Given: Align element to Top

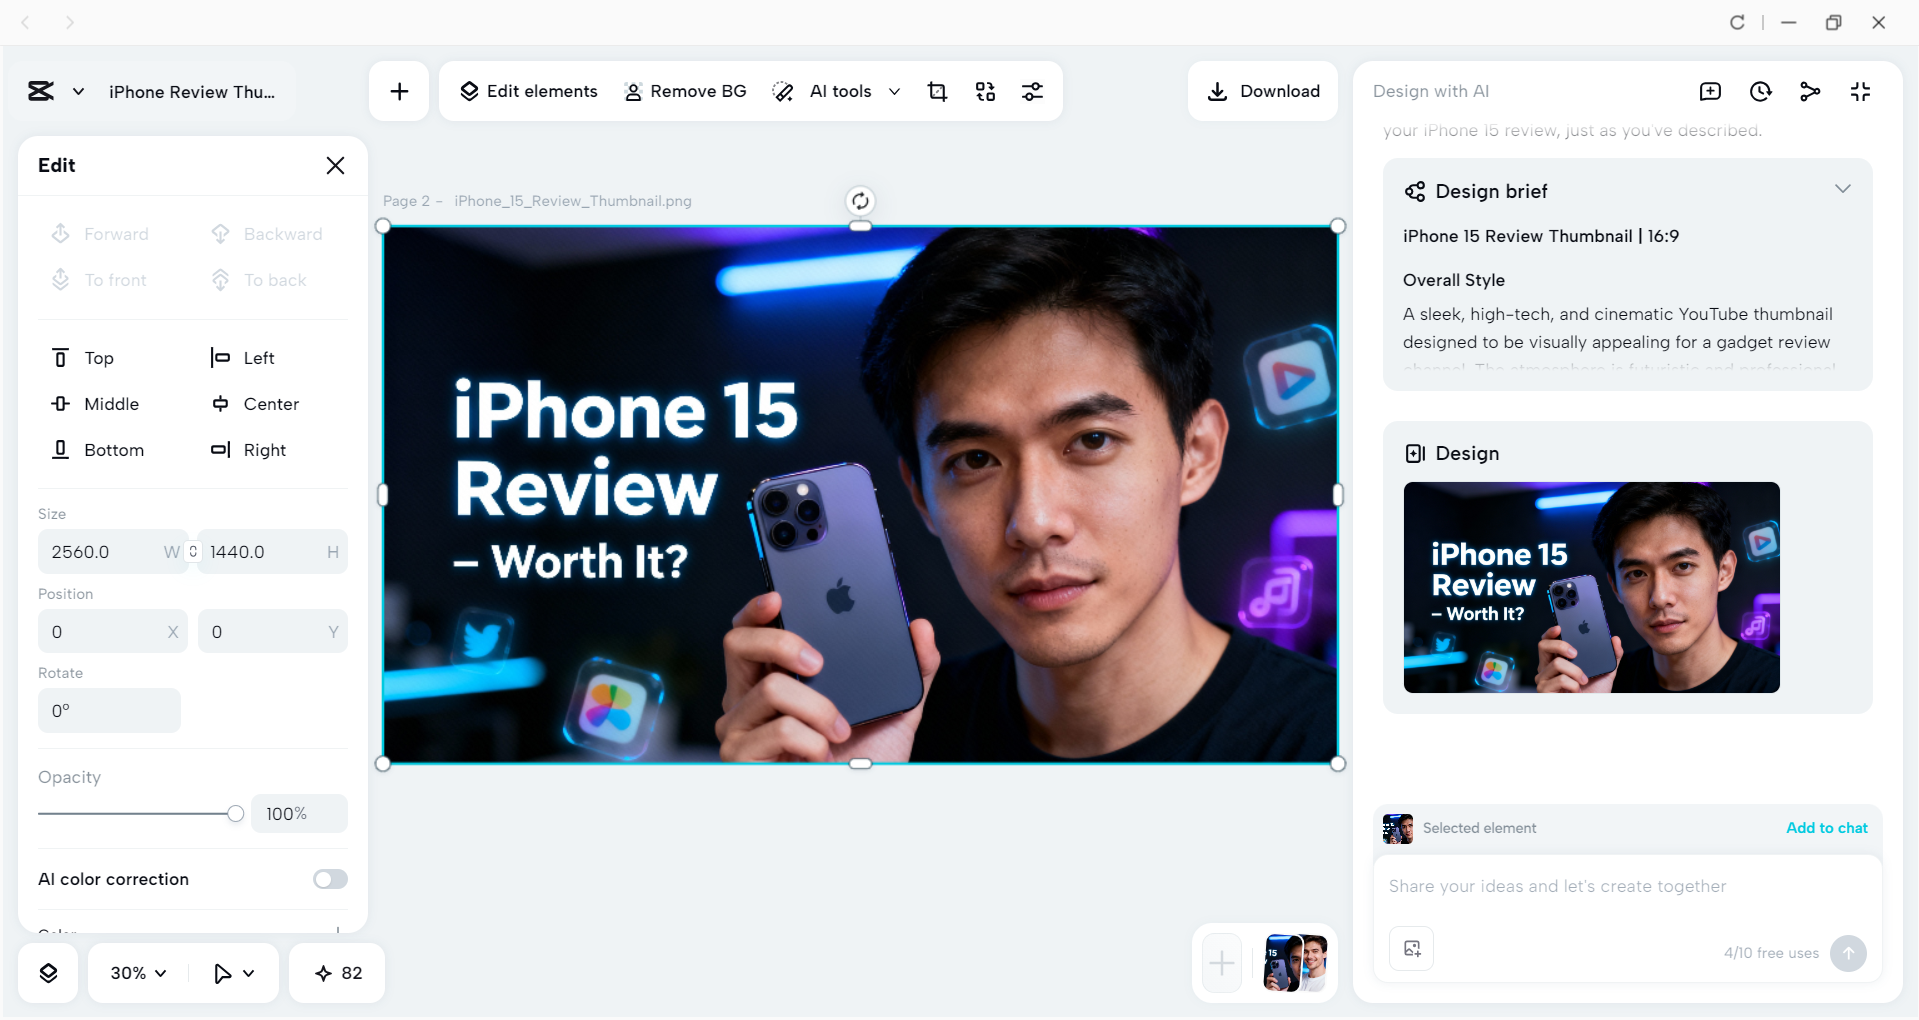Looking at the screenshot, I should coord(83,358).
